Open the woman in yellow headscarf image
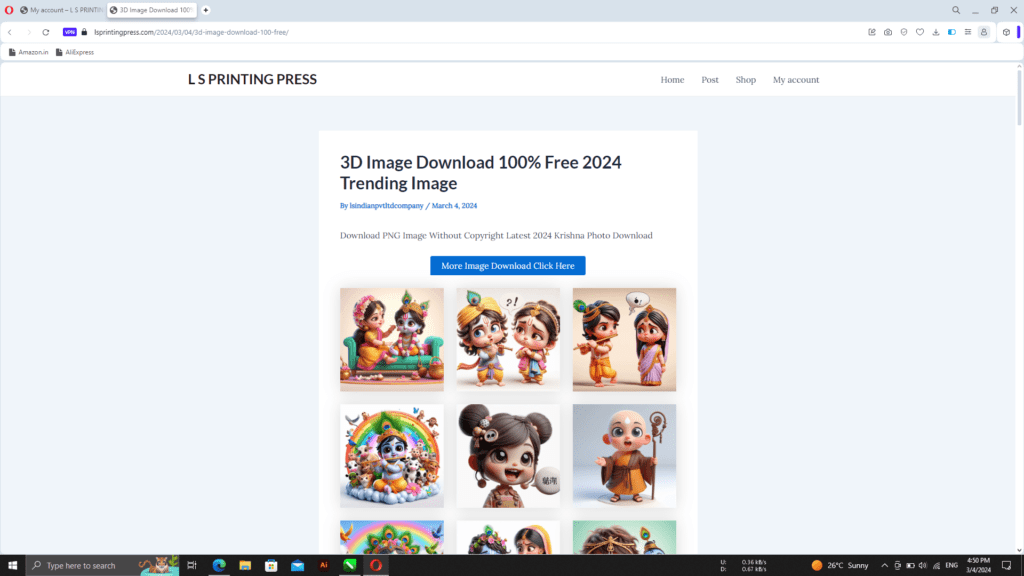The image size is (1024, 576). coord(508,537)
